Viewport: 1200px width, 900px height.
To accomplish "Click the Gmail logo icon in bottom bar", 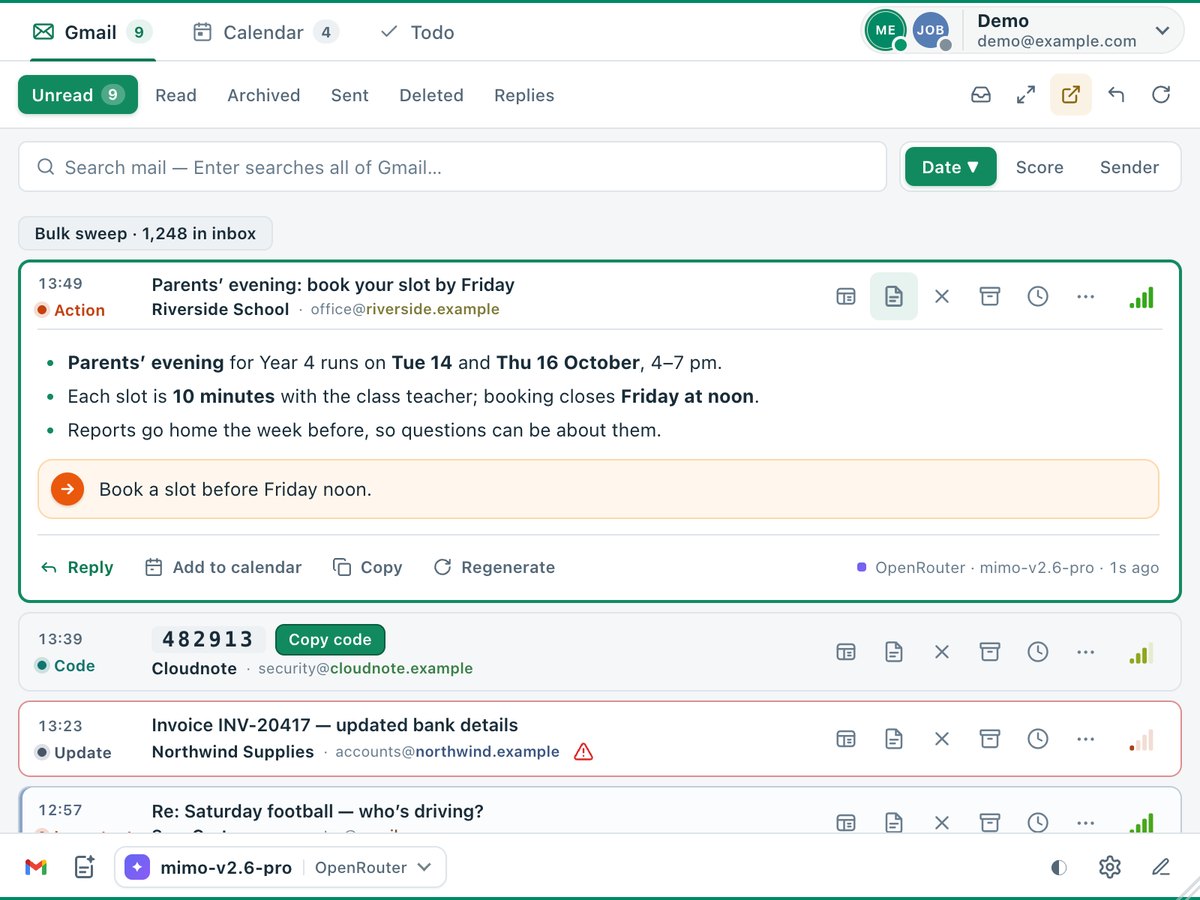I will [36, 867].
